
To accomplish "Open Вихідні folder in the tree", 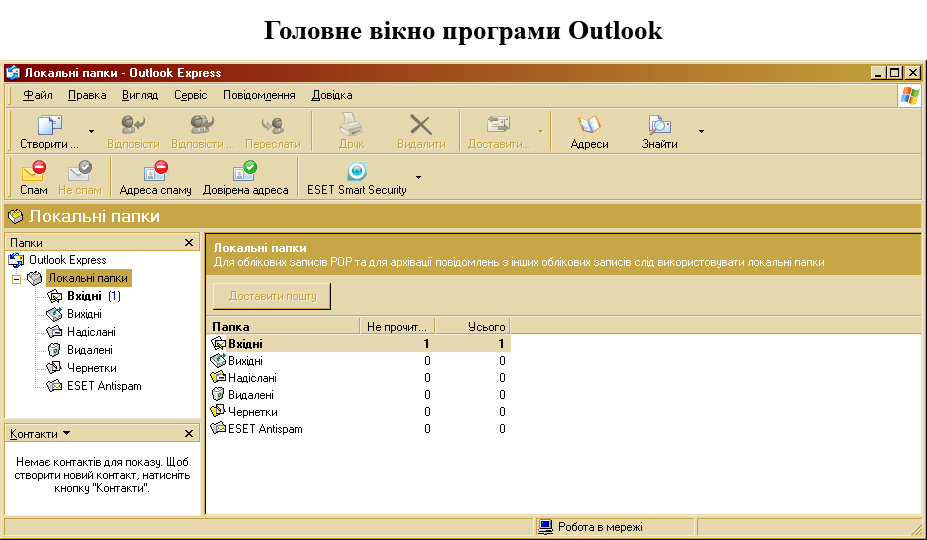I will (84, 314).
